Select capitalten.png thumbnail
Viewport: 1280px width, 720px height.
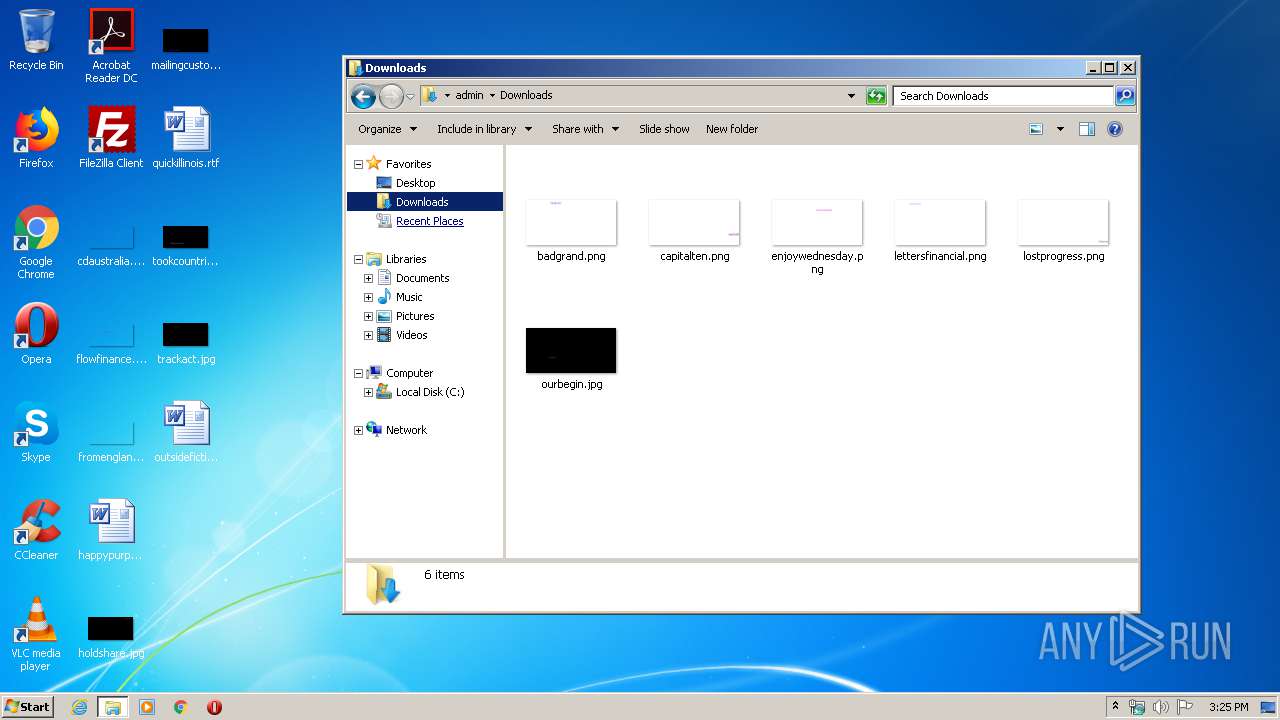click(x=694, y=222)
